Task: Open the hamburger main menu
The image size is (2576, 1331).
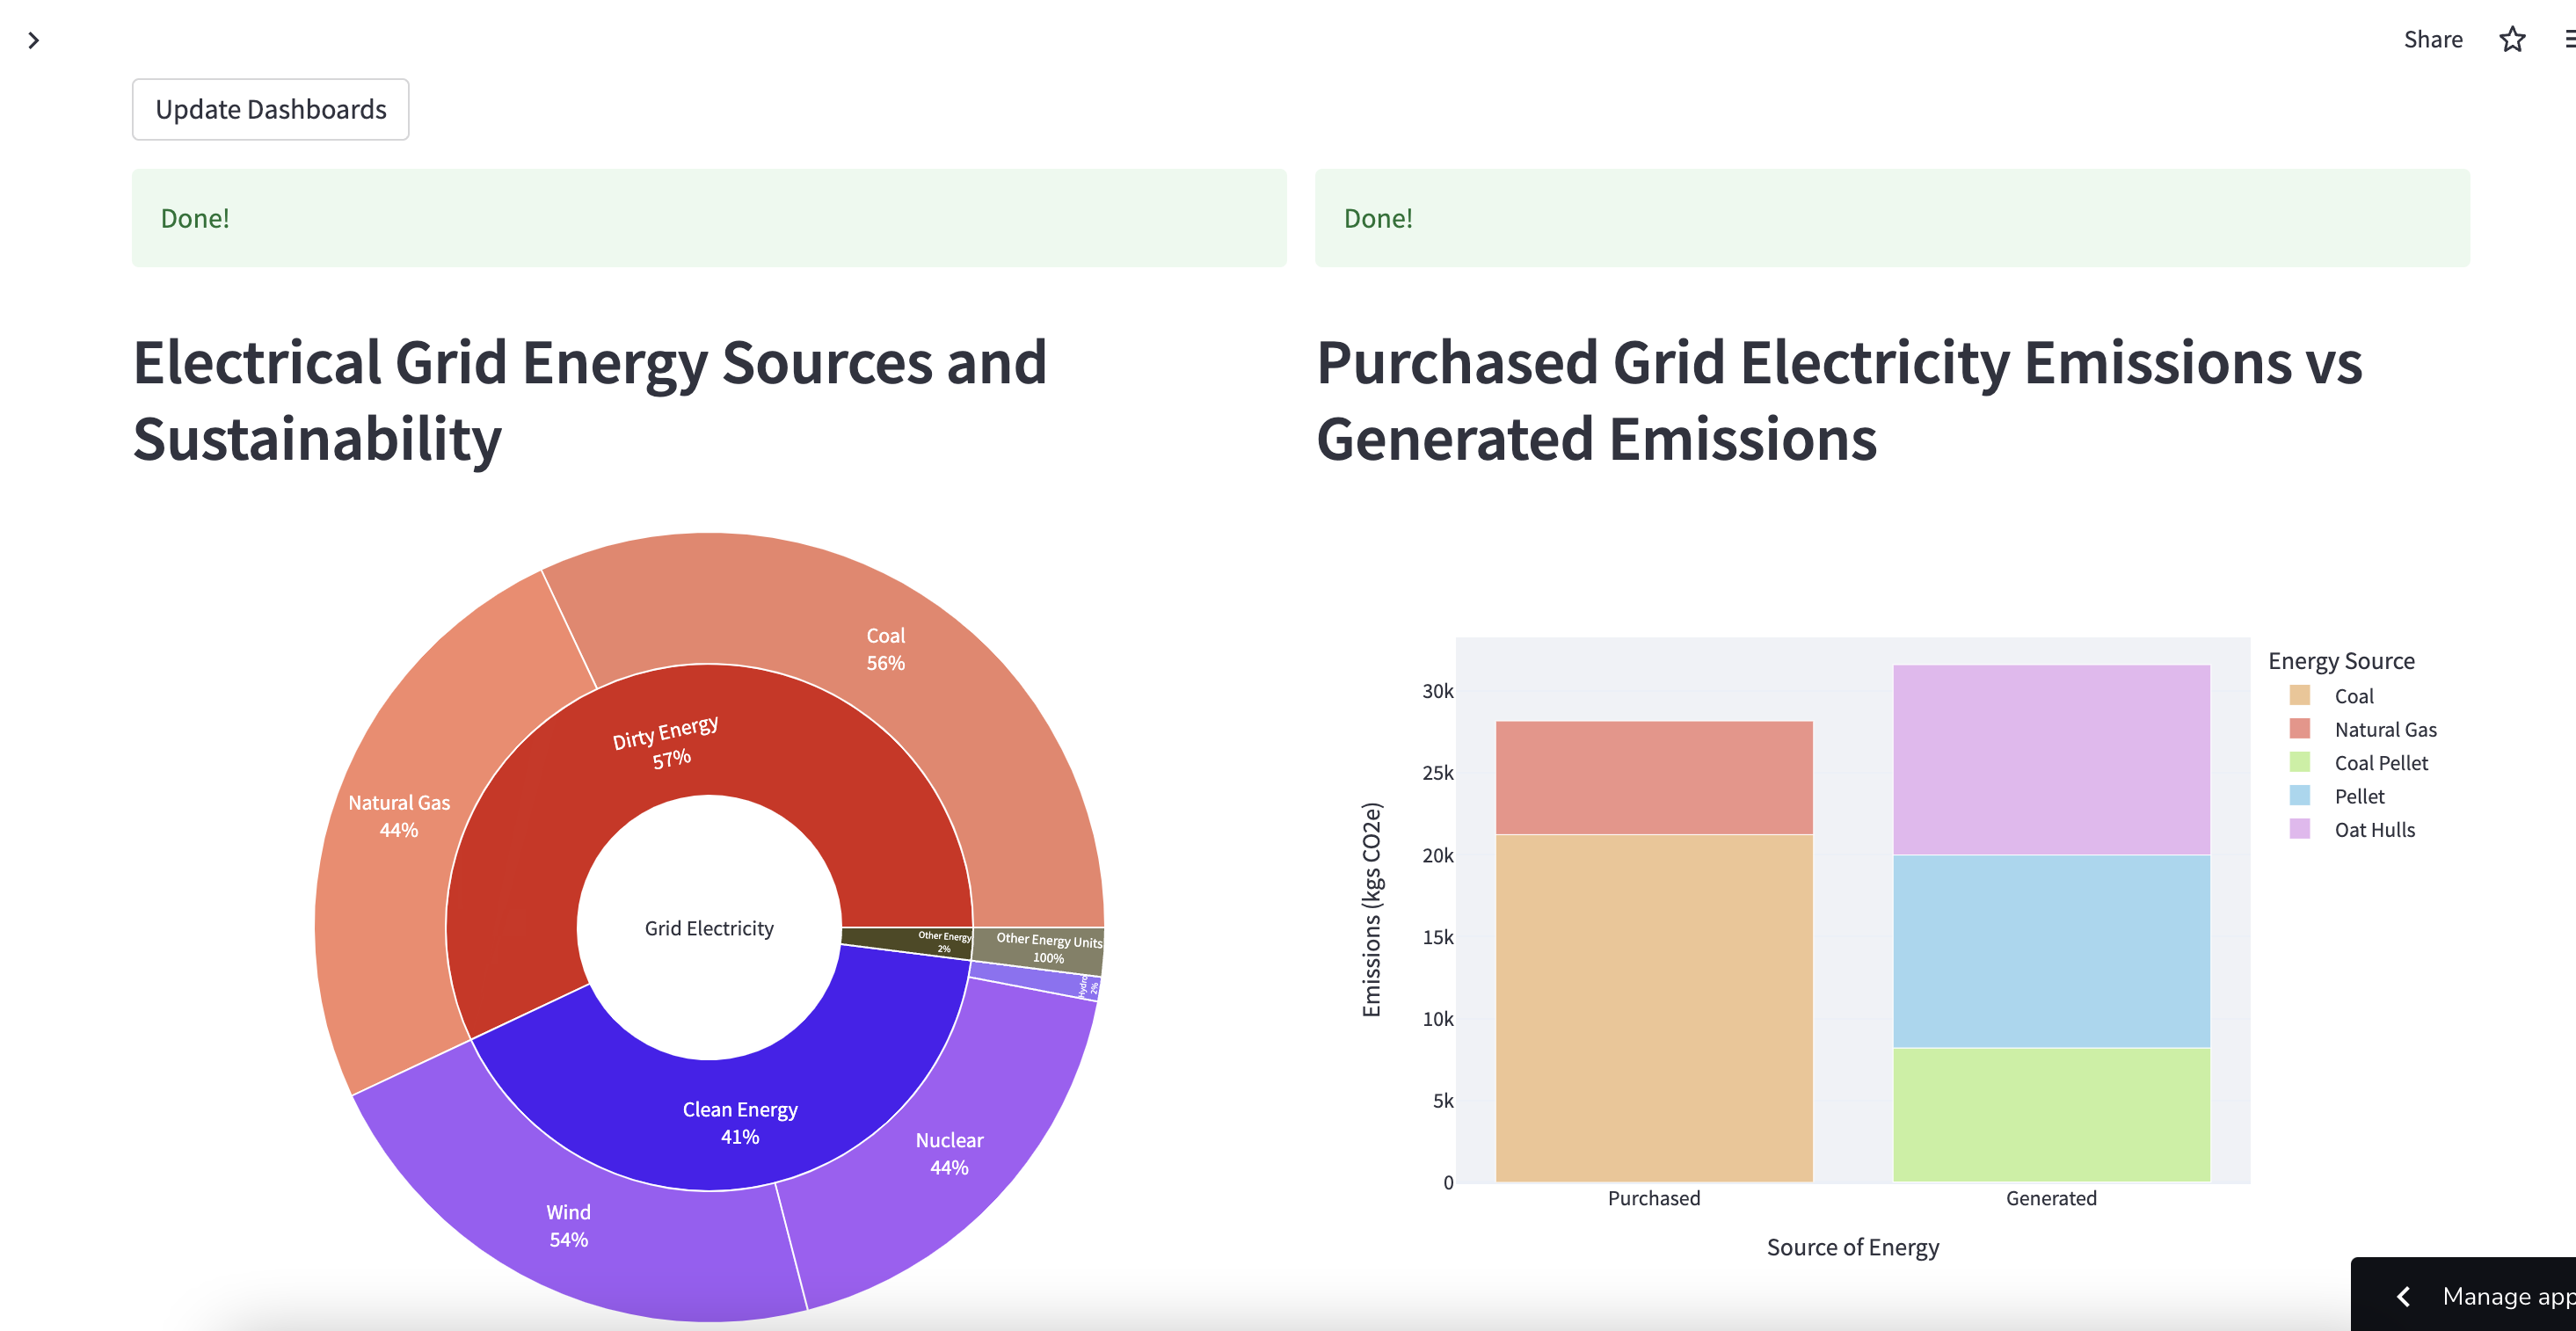Action: (2568, 40)
